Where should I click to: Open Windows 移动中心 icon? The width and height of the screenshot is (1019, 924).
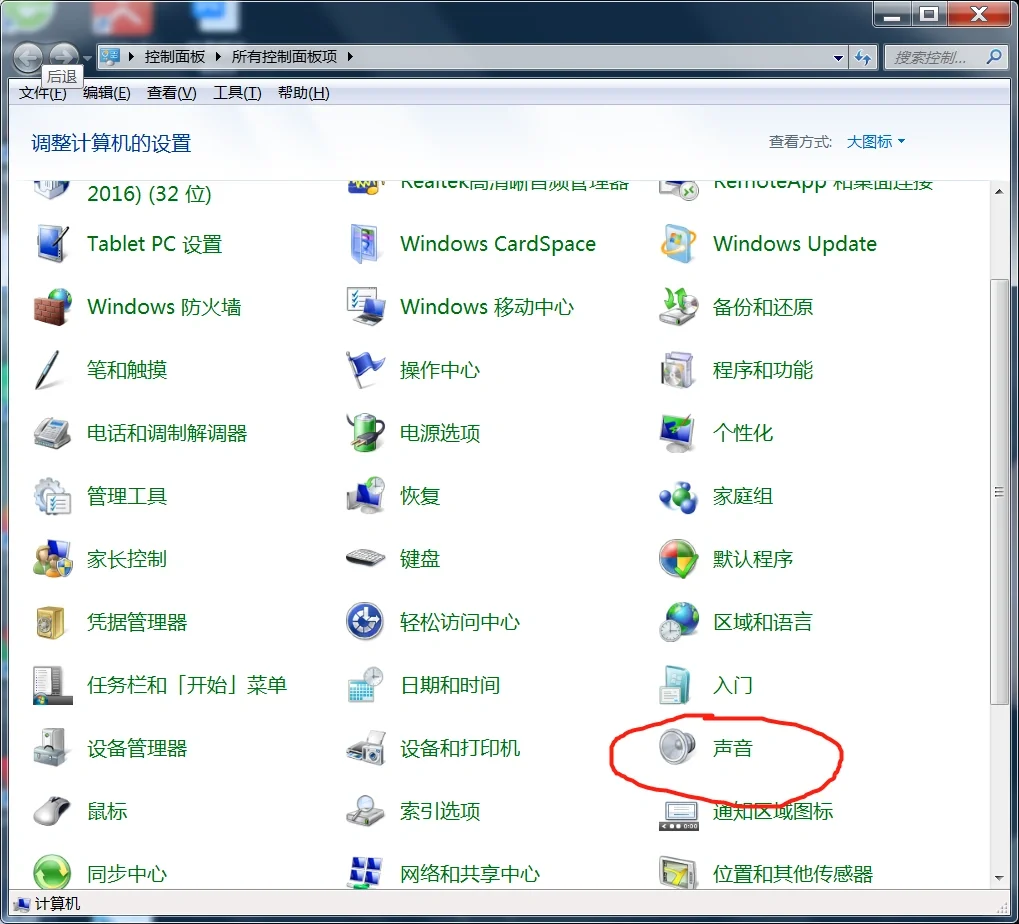365,307
